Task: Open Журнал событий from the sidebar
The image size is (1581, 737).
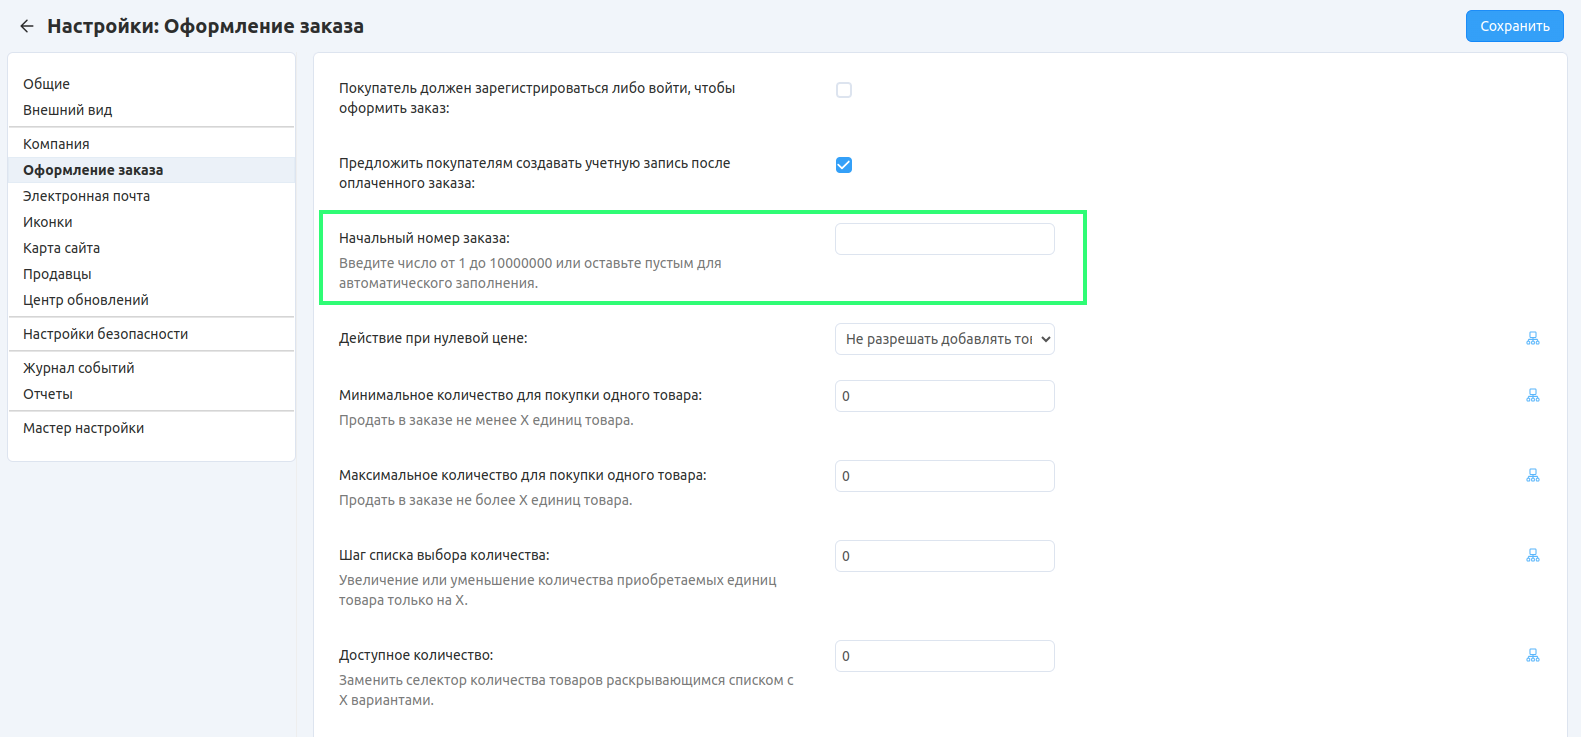Action: point(79,368)
